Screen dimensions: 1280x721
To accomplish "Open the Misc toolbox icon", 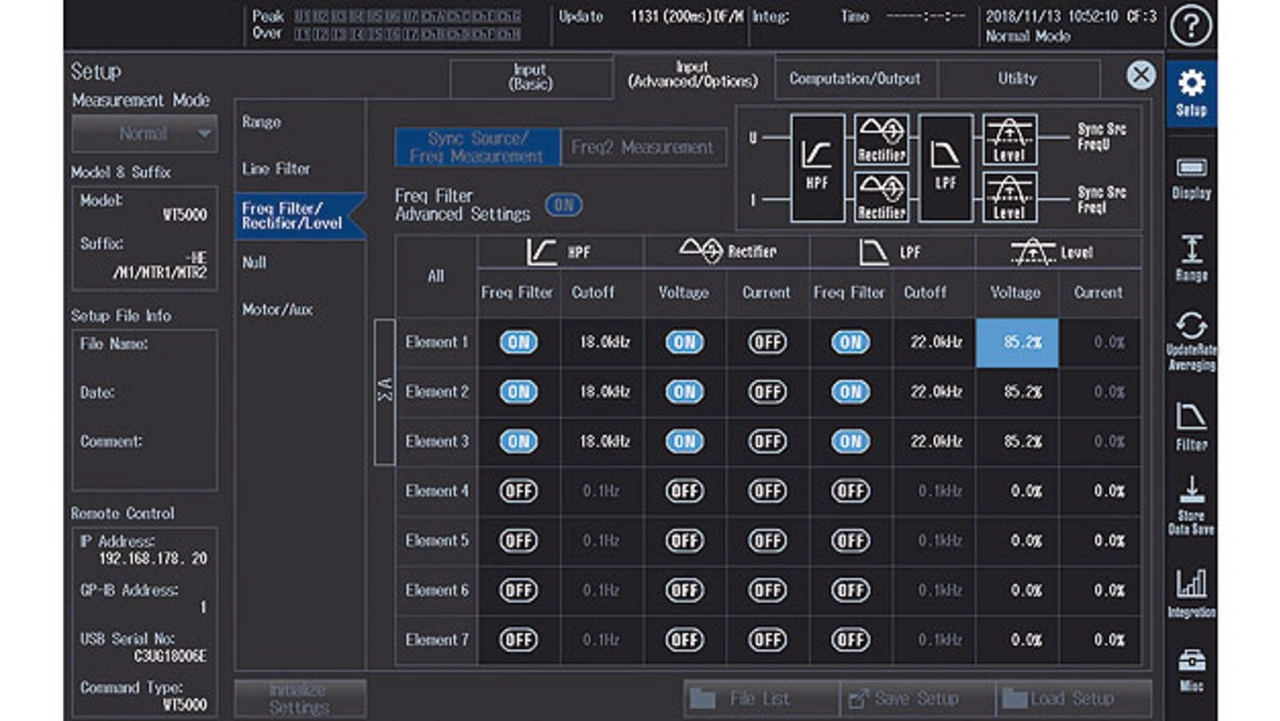I will click(1191, 671).
